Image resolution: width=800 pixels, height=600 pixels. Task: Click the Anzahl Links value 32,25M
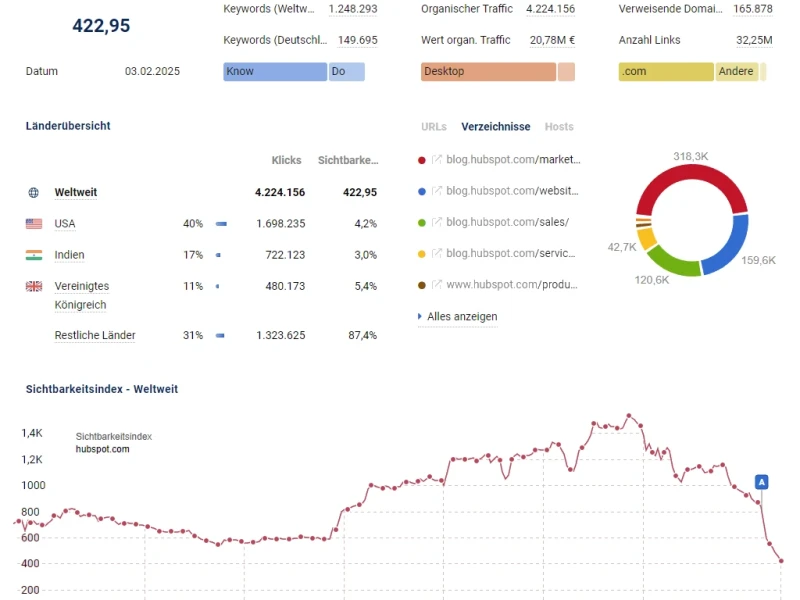pyautogui.click(x=754, y=40)
